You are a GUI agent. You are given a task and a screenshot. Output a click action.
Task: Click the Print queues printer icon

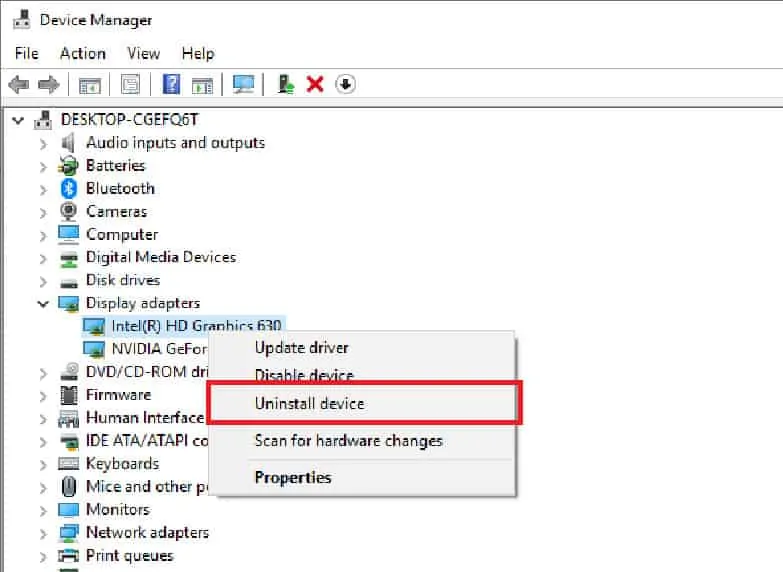tap(68, 556)
